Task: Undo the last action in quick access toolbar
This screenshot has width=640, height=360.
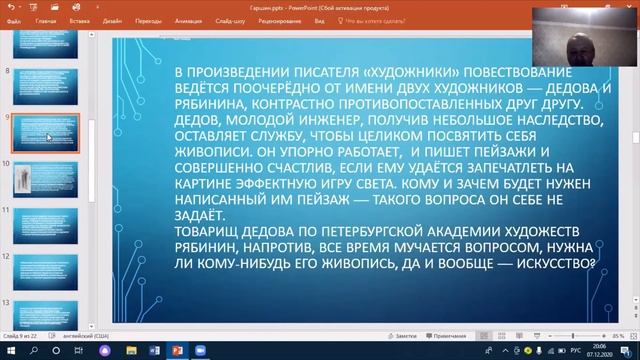Action: (x=11, y=7)
